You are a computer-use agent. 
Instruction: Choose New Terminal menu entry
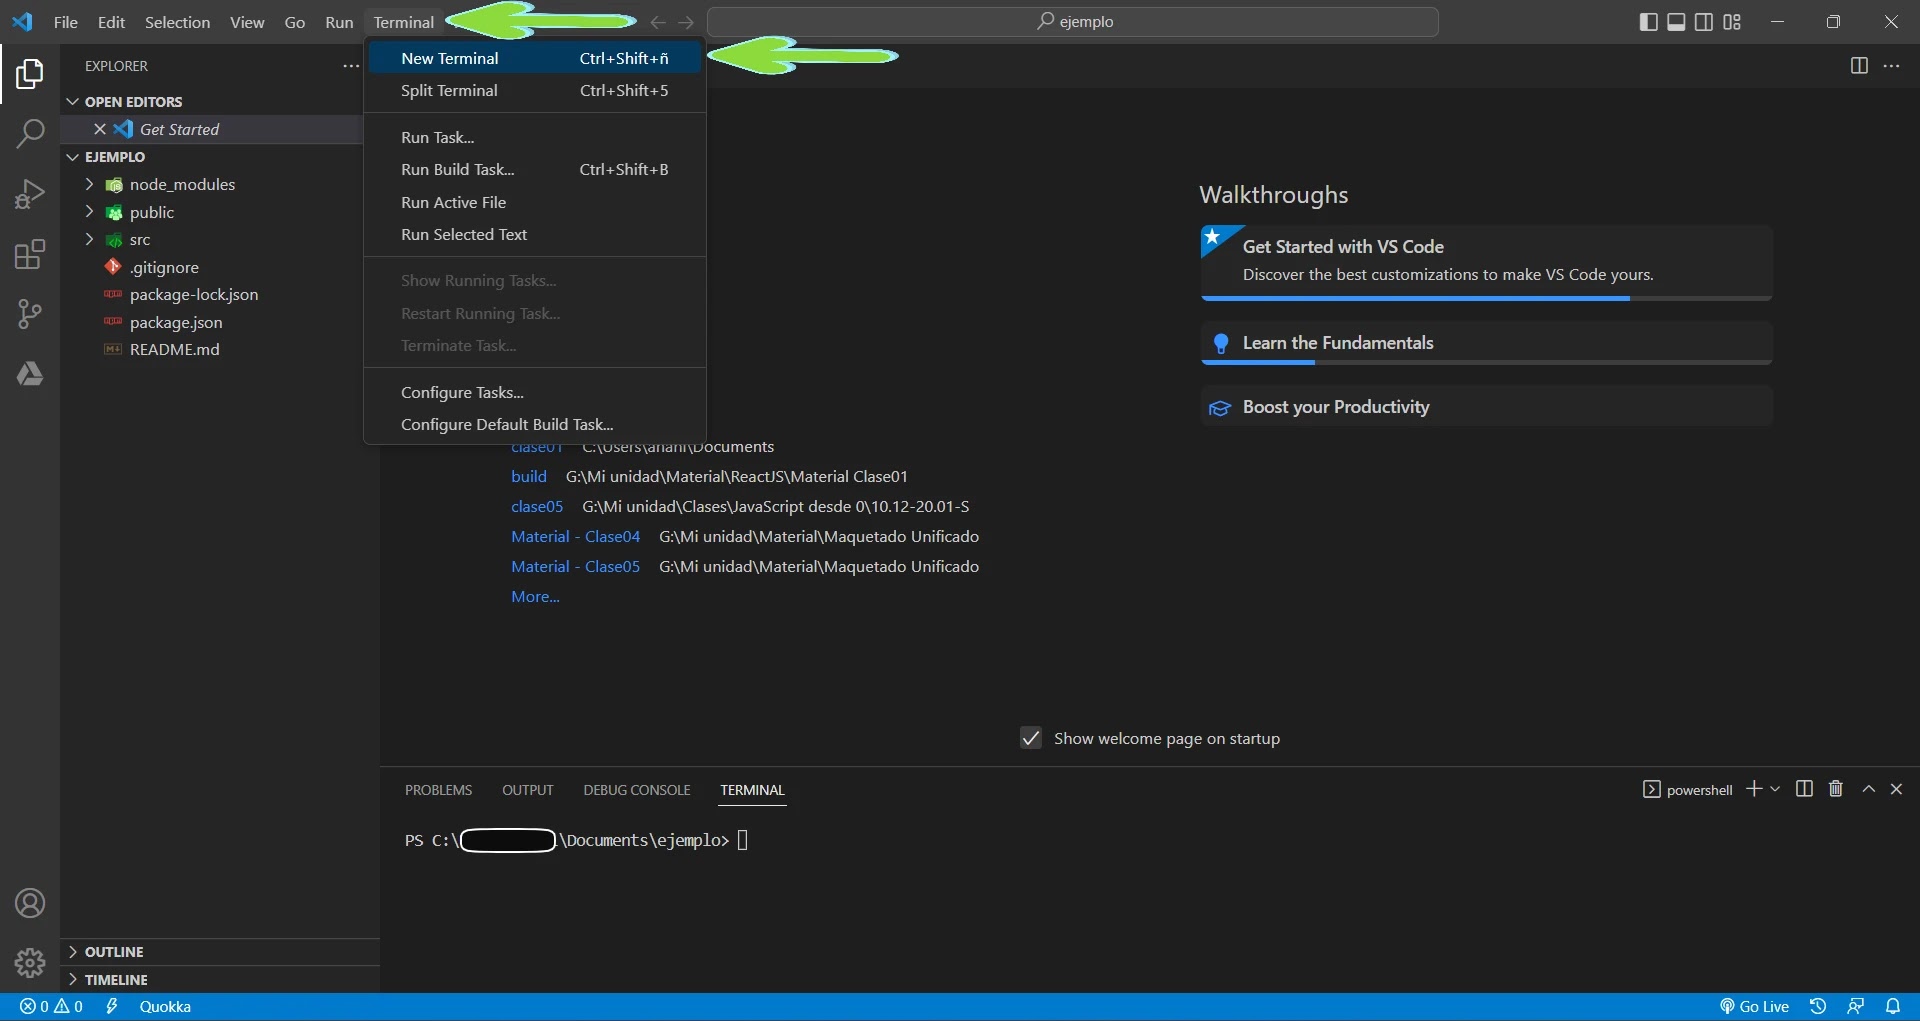coord(535,58)
